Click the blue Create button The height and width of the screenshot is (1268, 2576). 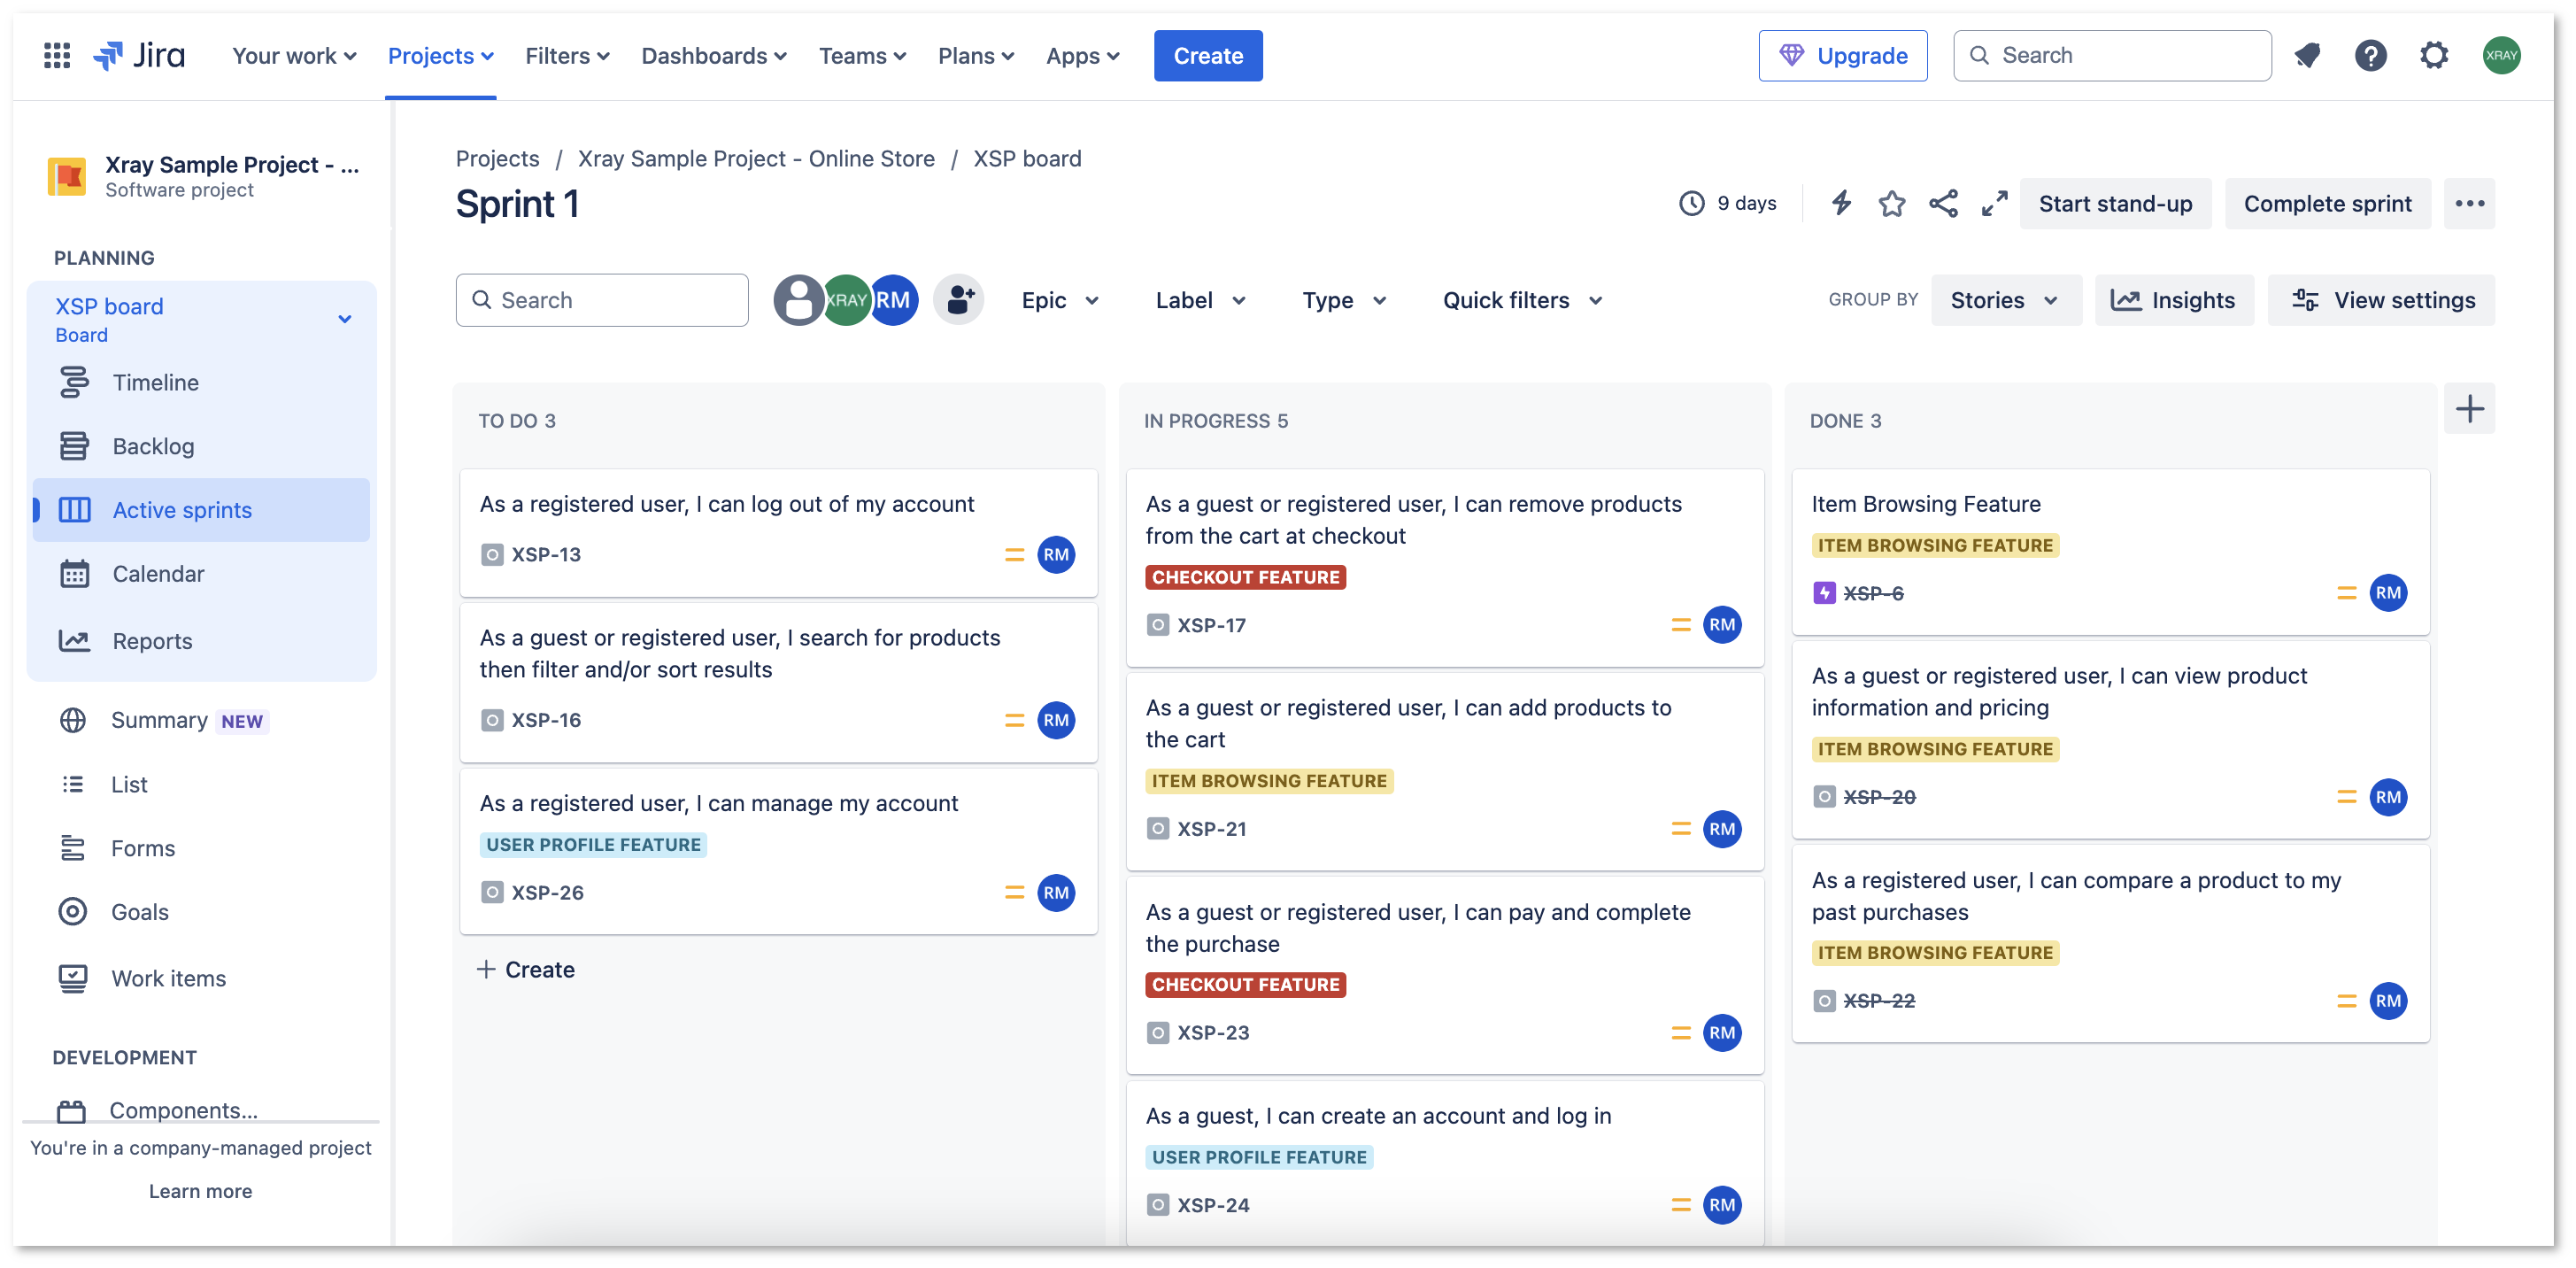1207,55
